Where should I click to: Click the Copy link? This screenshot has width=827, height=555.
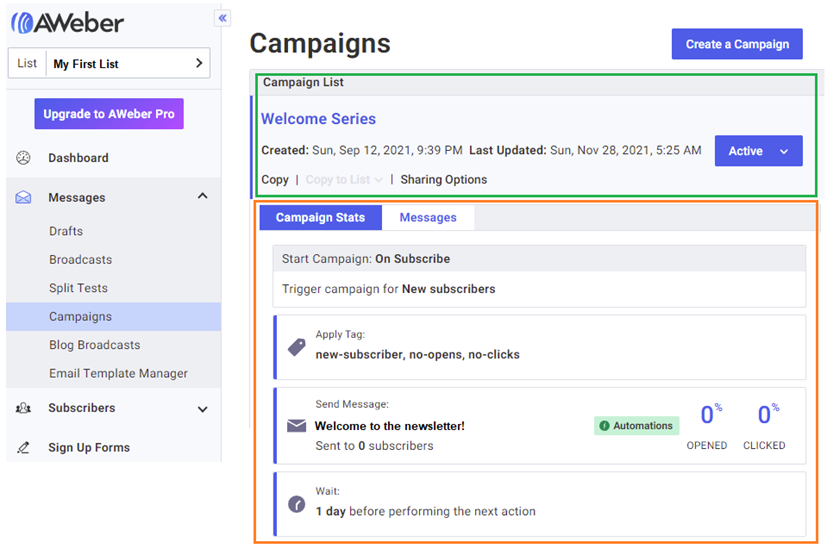[275, 180]
